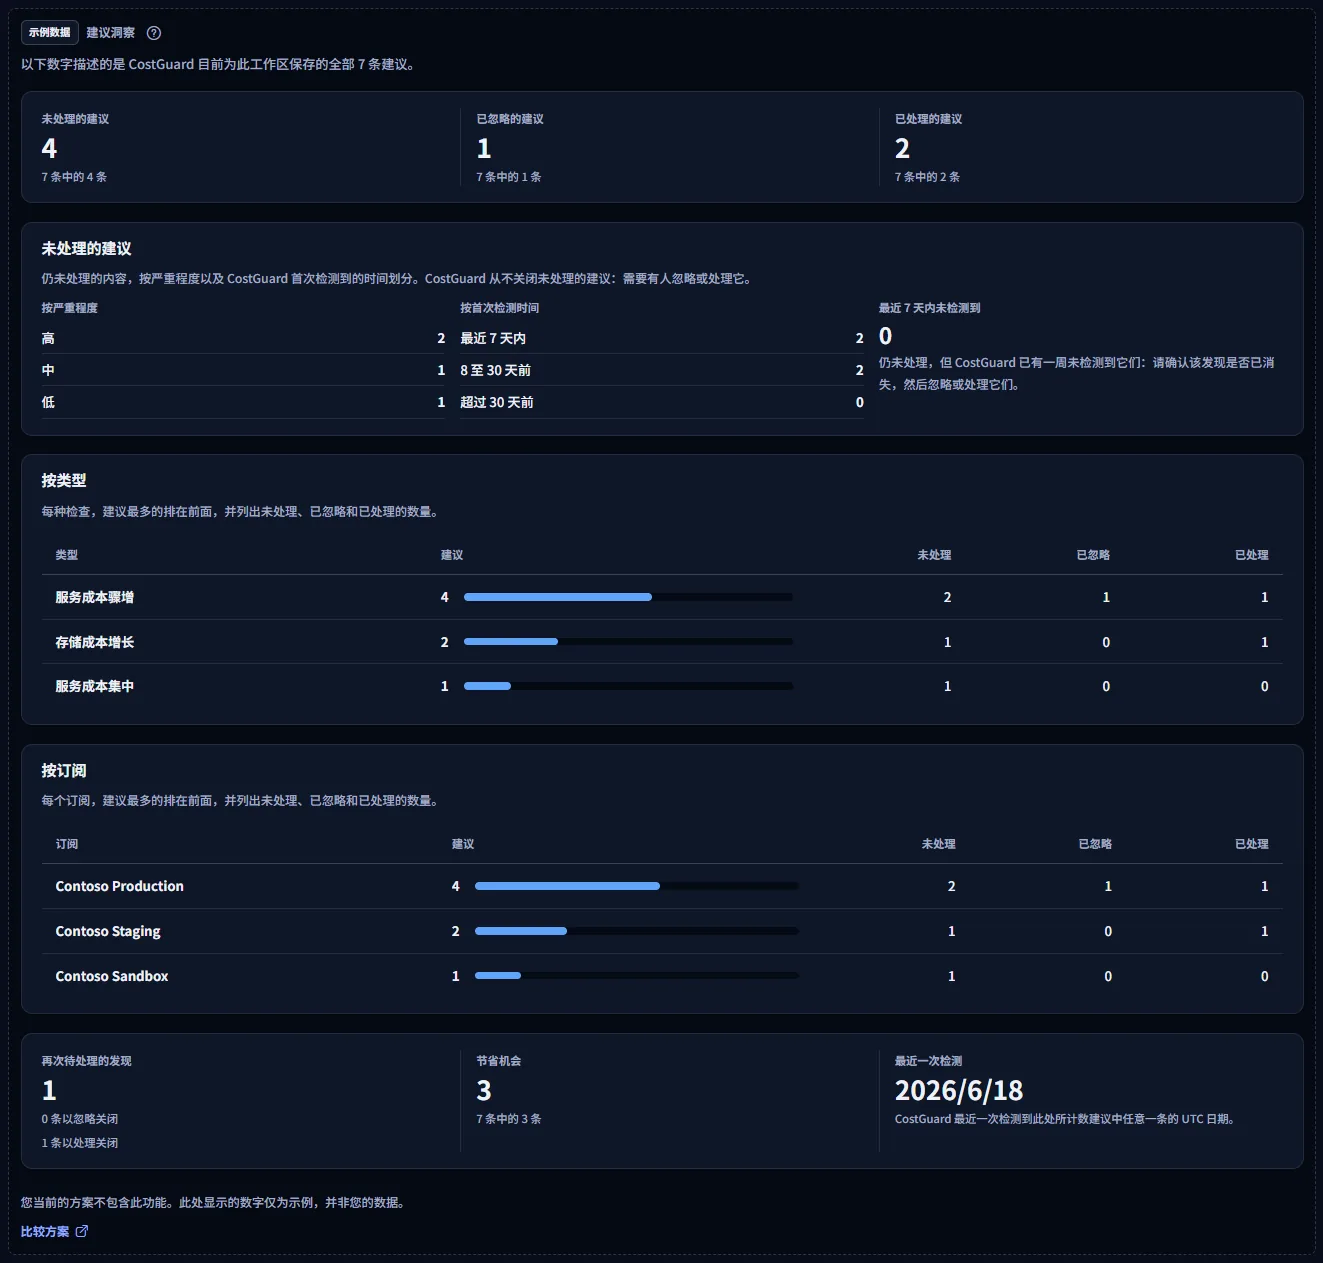This screenshot has width=1323, height=1263.
Task: Click the 最近 7 天内 row label
Action: pos(493,338)
